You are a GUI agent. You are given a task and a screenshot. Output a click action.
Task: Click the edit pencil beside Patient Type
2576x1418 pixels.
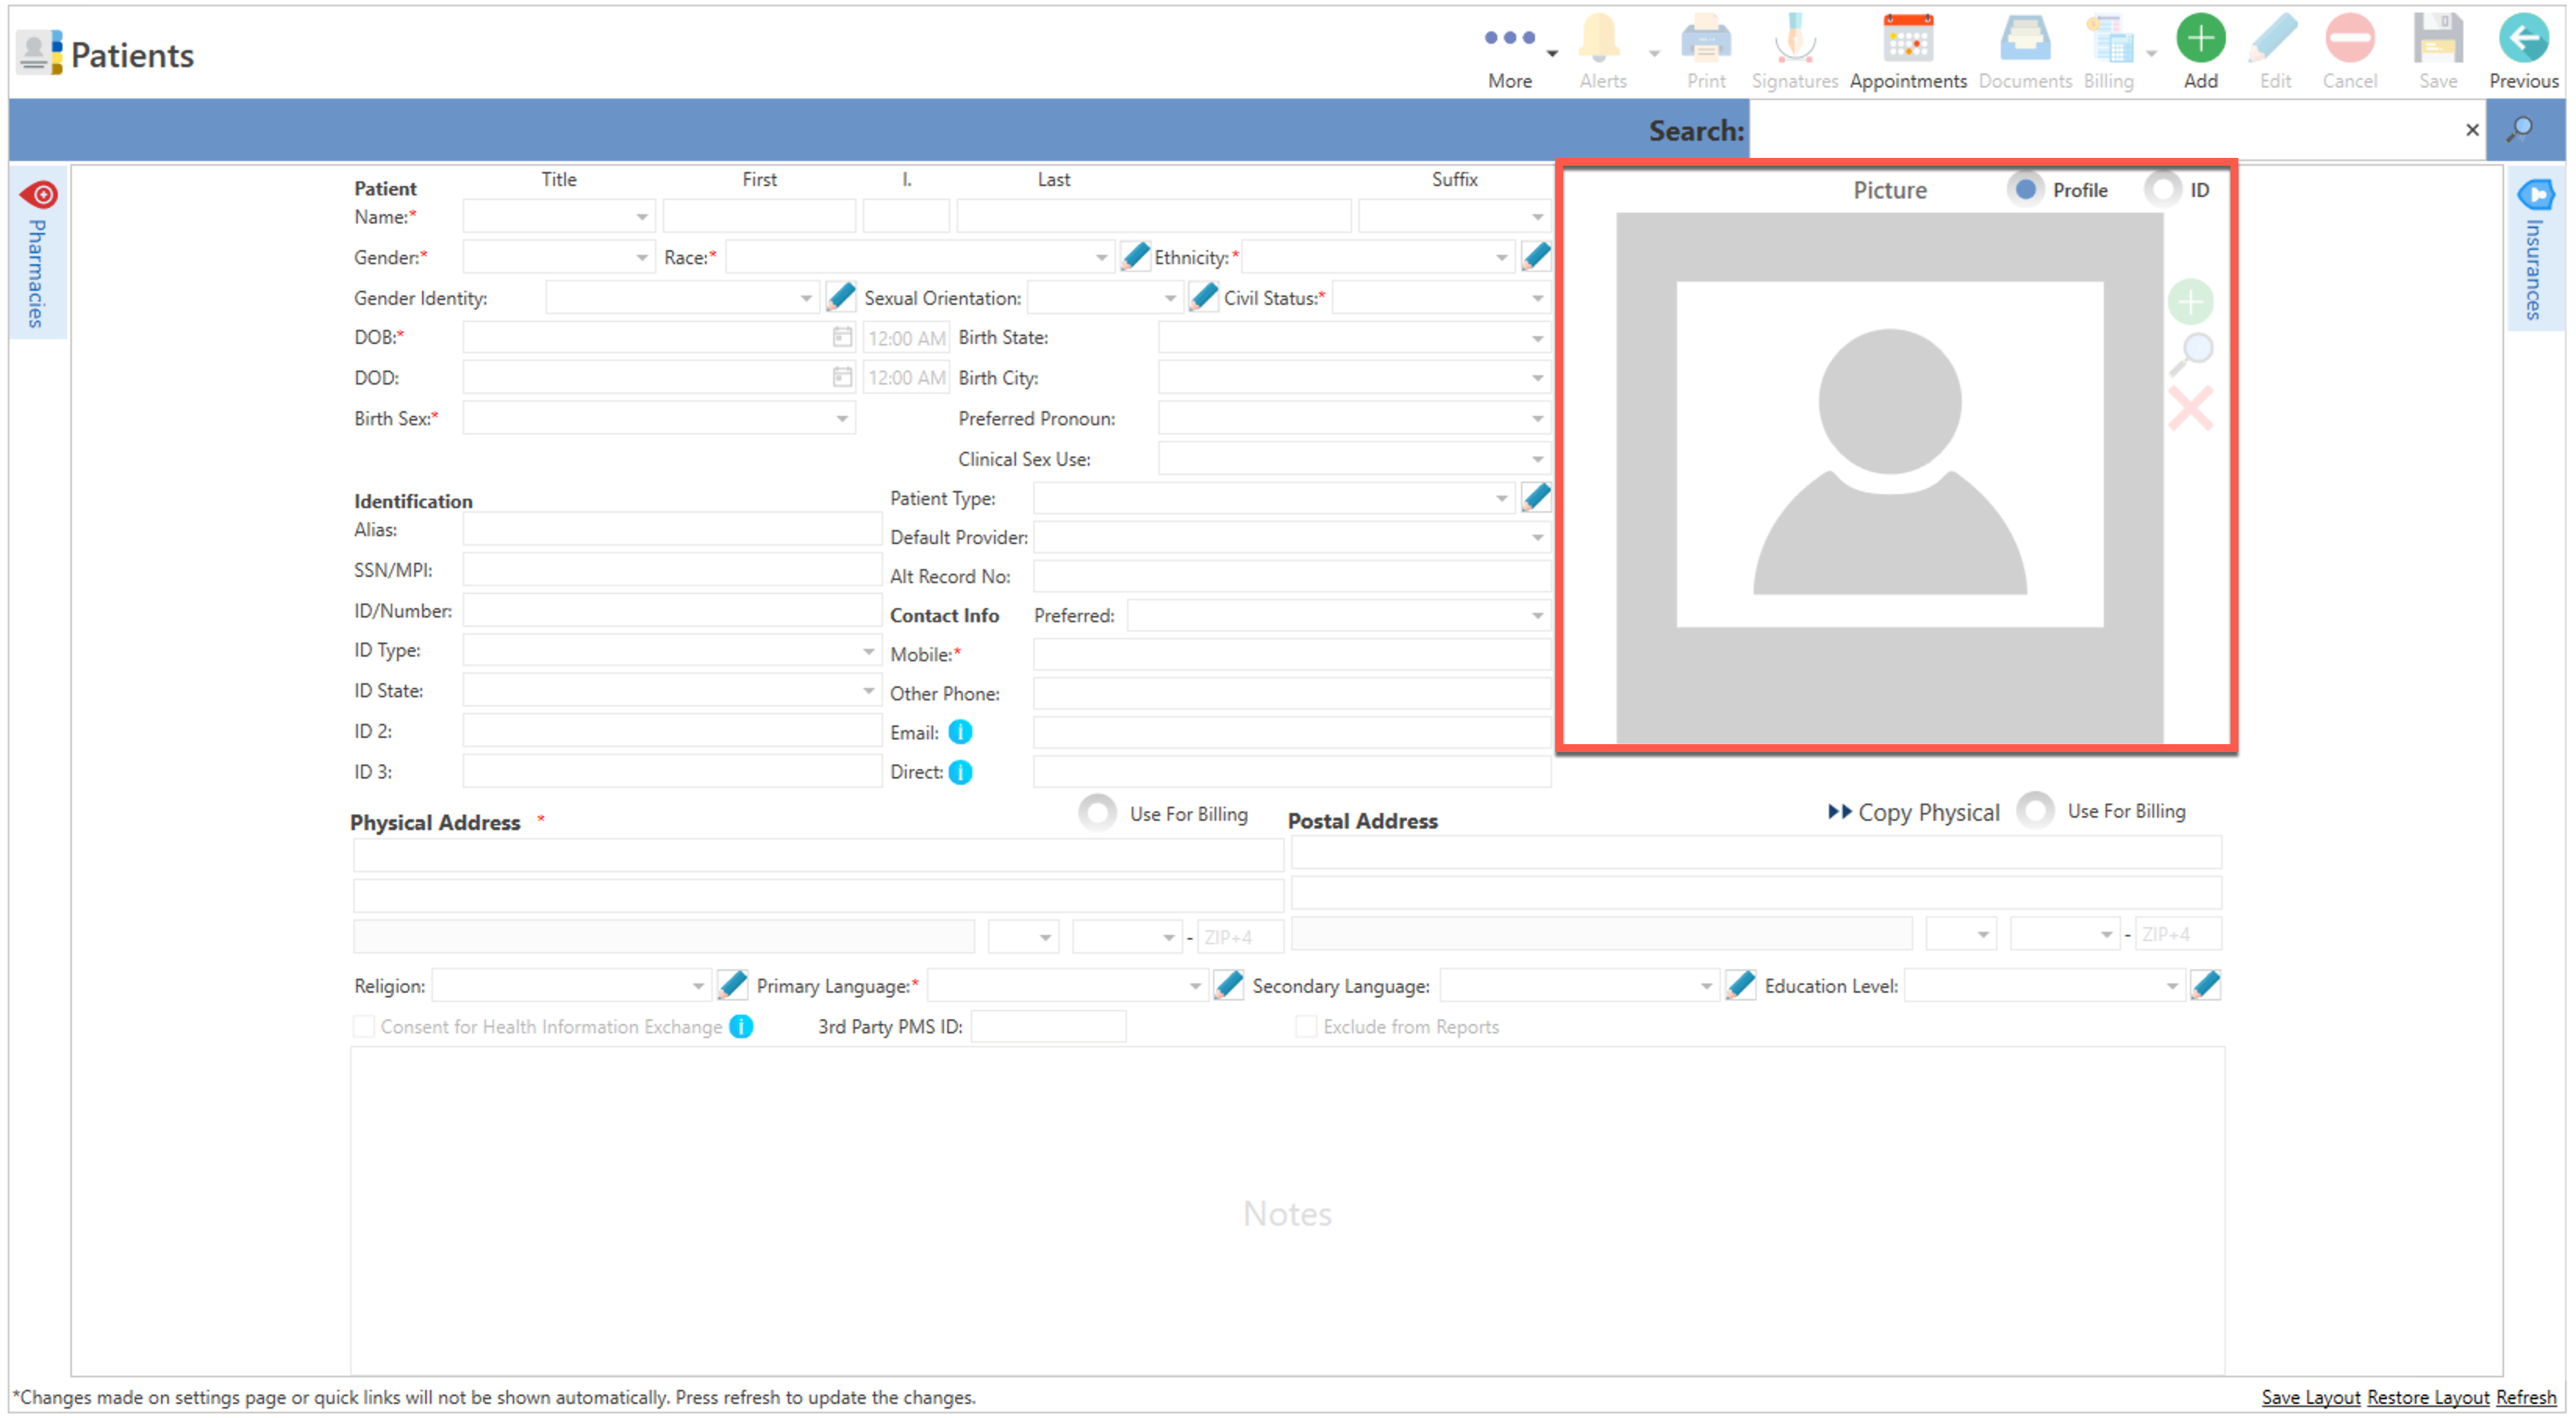point(1536,497)
